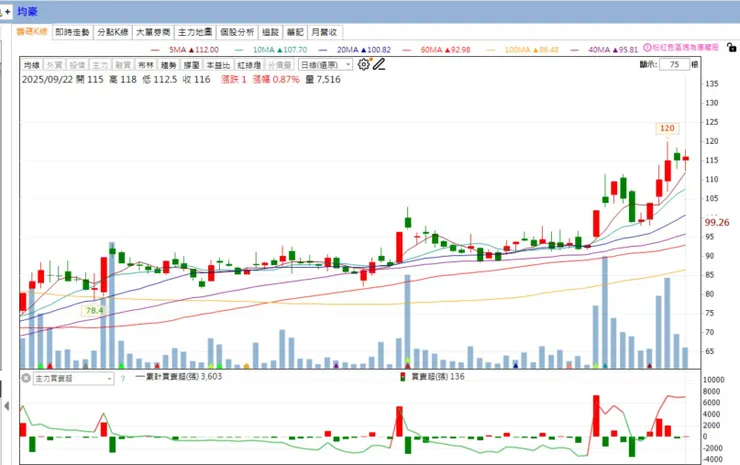Toggle the 均線 moving average overlay
The width and height of the screenshot is (740, 465).
pos(32,65)
